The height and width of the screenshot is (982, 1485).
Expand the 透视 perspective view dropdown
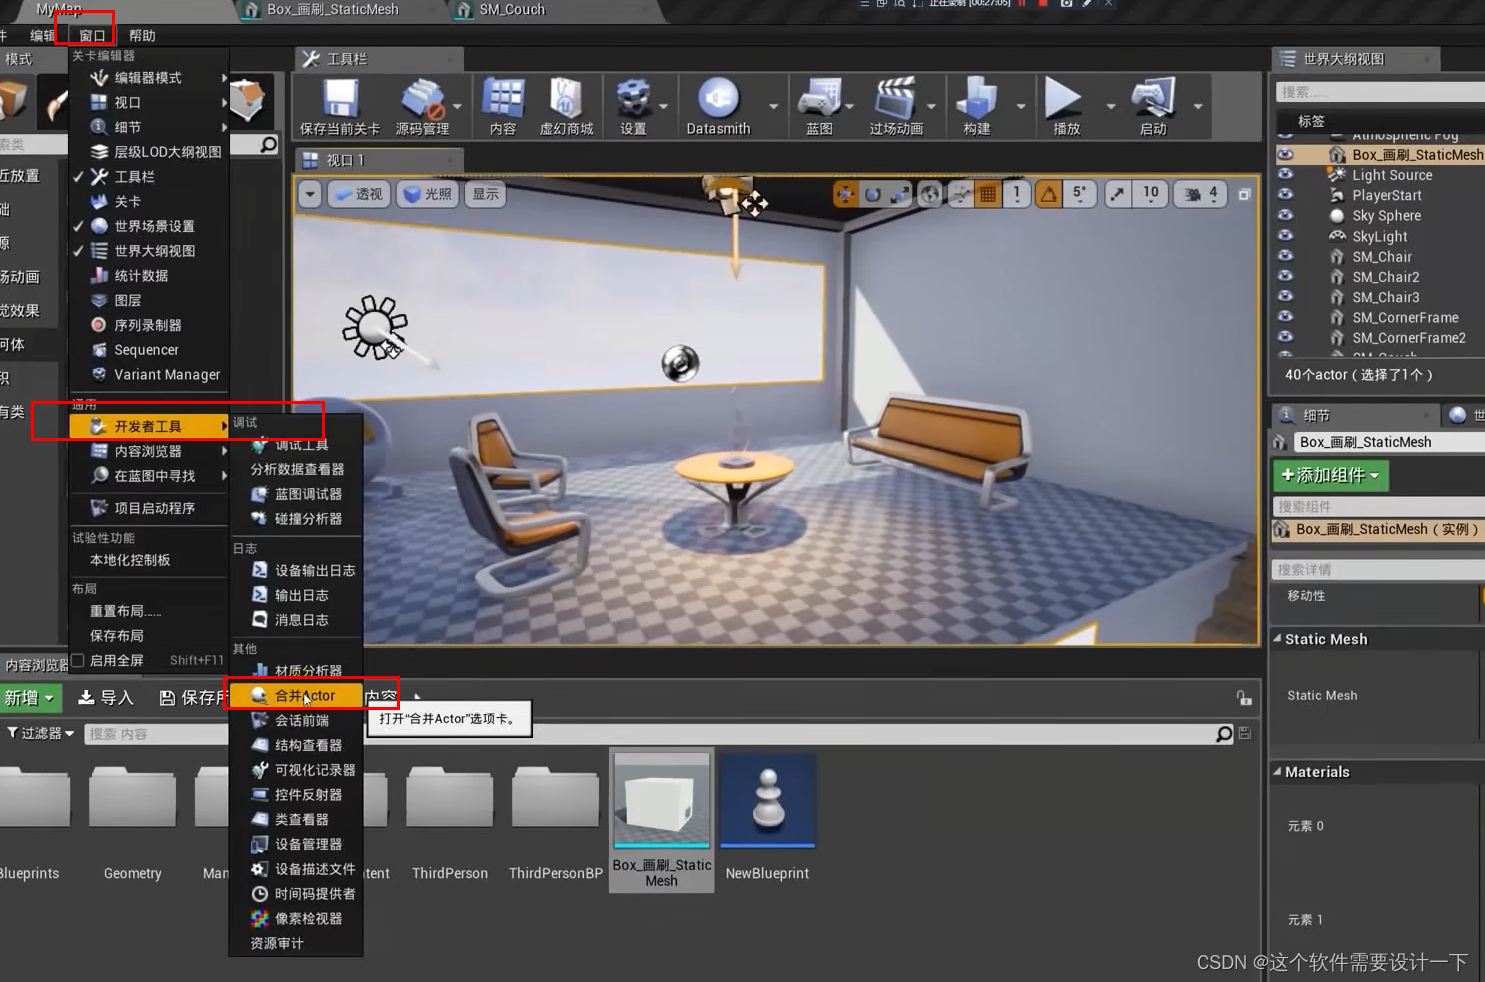point(358,194)
